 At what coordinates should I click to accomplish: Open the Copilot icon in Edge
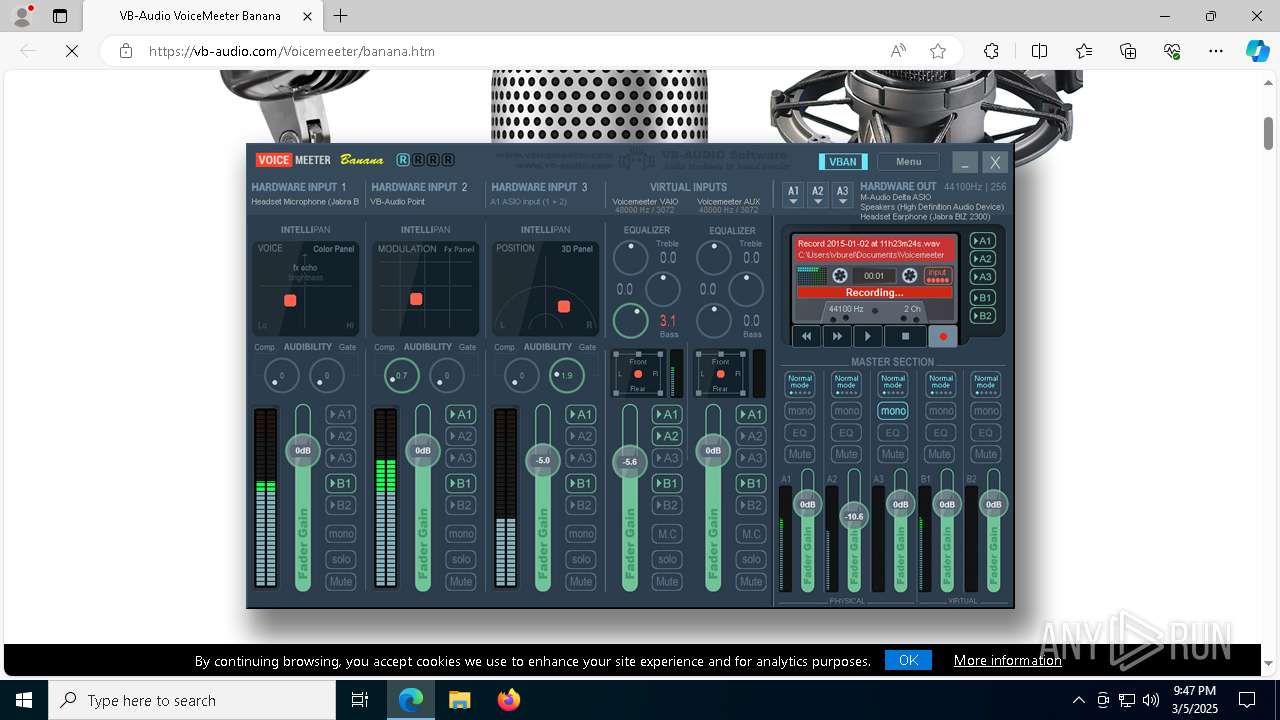pos(1257,51)
